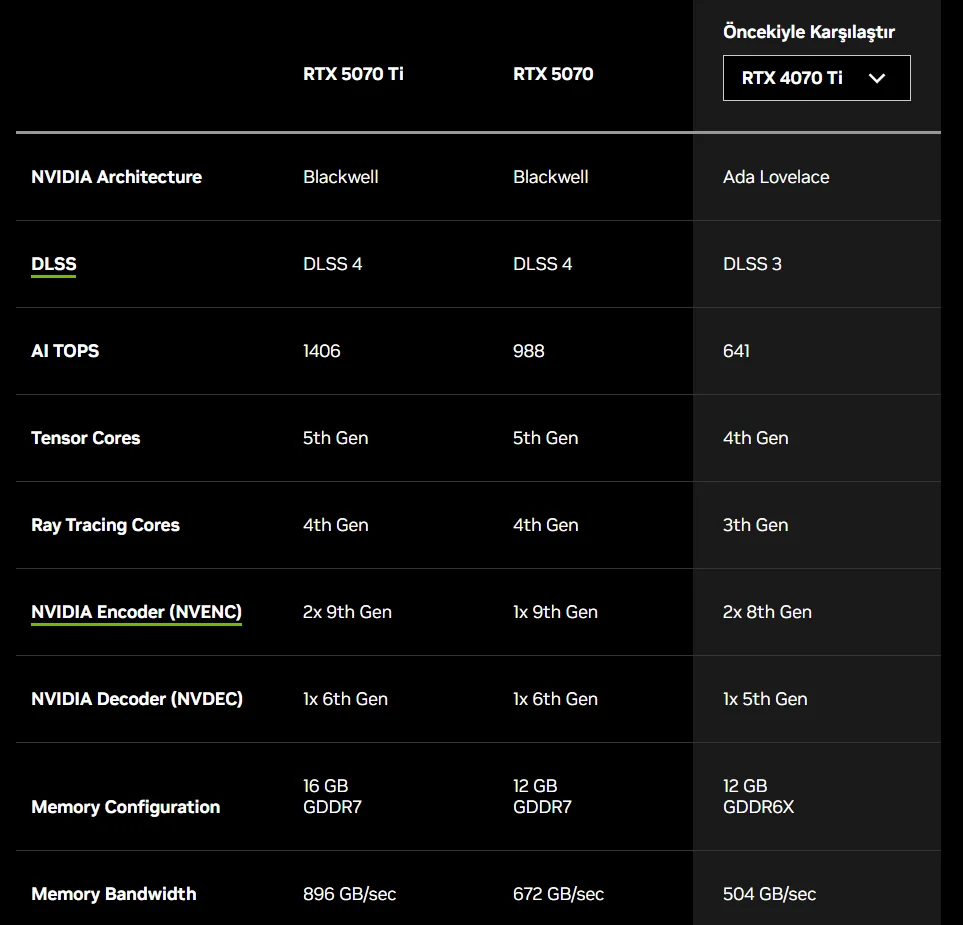Click the NVIDIA Architecture row label
The image size is (963, 925).
tap(116, 177)
